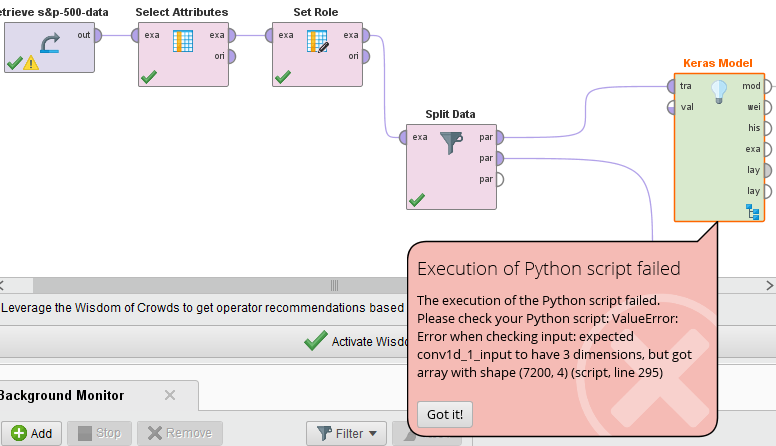Click Split Data exa input port
776x446 pixels.
(x=404, y=138)
